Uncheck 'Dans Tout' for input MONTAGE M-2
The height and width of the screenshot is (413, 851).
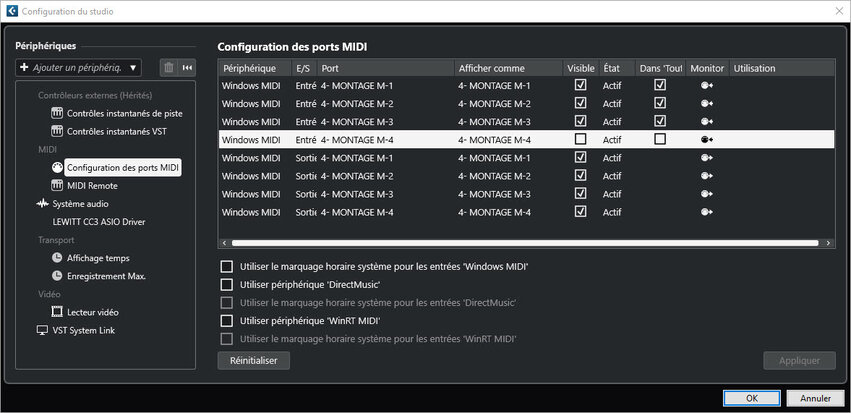tap(659, 104)
